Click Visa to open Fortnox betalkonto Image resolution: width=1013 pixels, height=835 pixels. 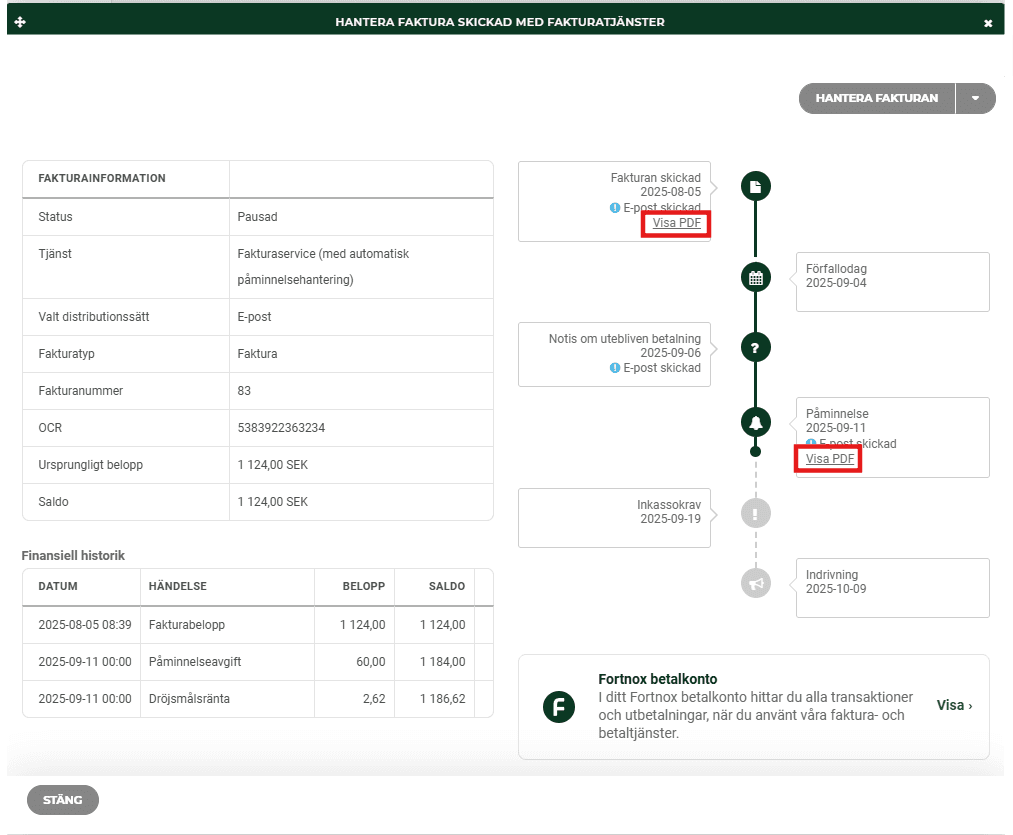(954, 705)
